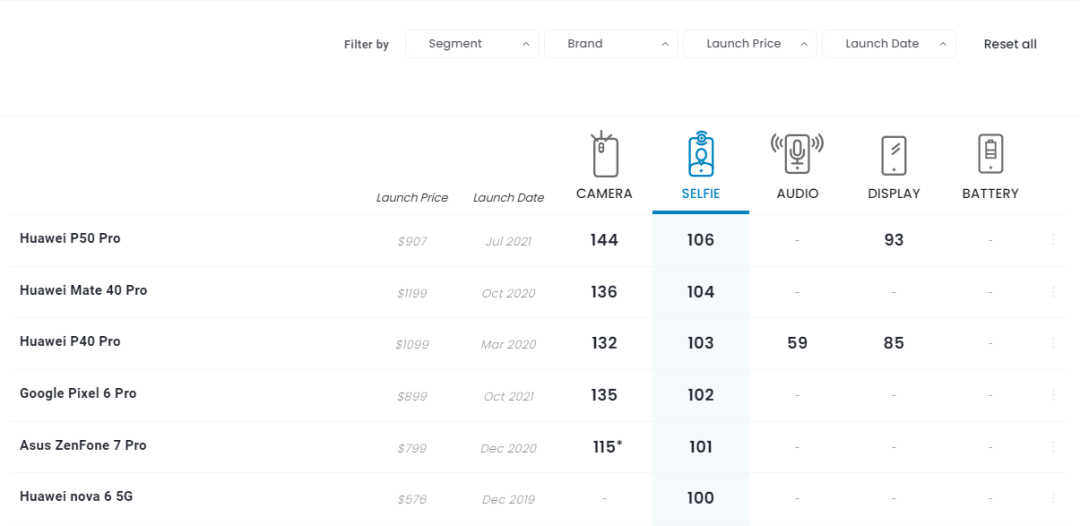The height and width of the screenshot is (526, 1080).
Task: Click the Dec 2019 launch date
Action: point(508,499)
